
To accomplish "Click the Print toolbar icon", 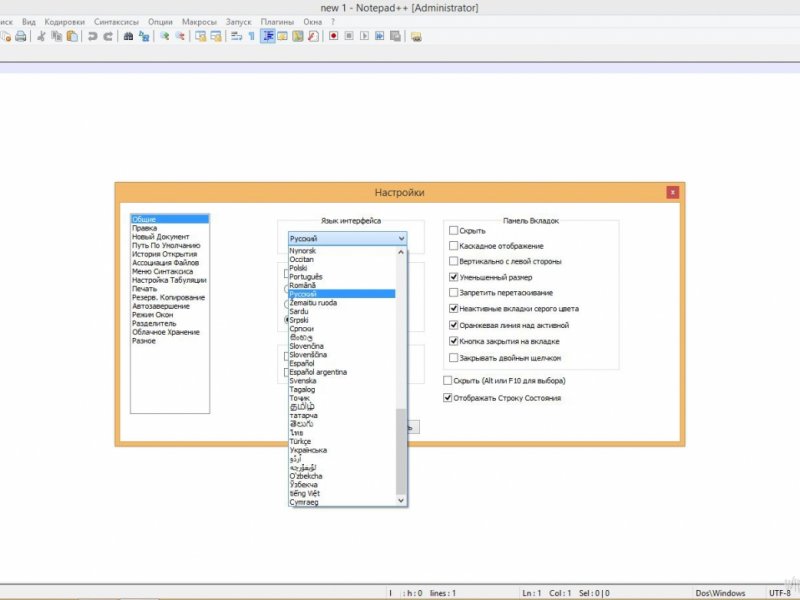I will [x=21, y=36].
